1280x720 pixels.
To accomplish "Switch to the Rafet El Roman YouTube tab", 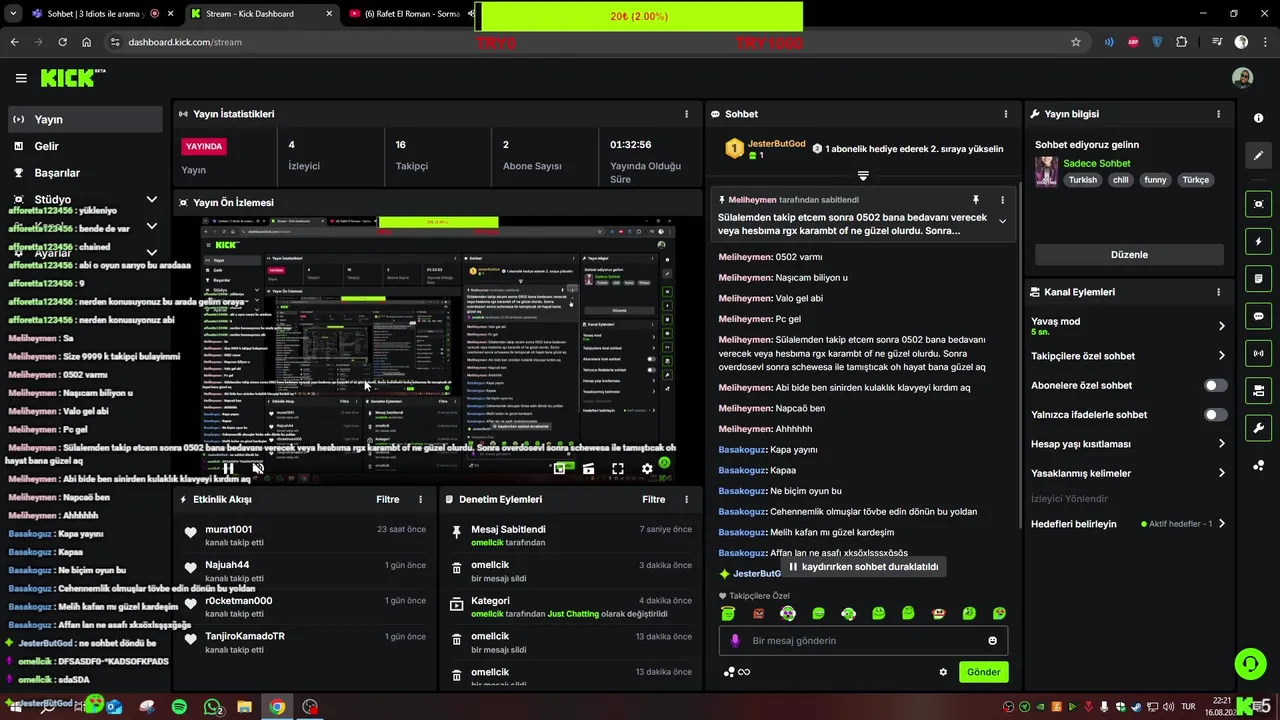I will point(410,14).
